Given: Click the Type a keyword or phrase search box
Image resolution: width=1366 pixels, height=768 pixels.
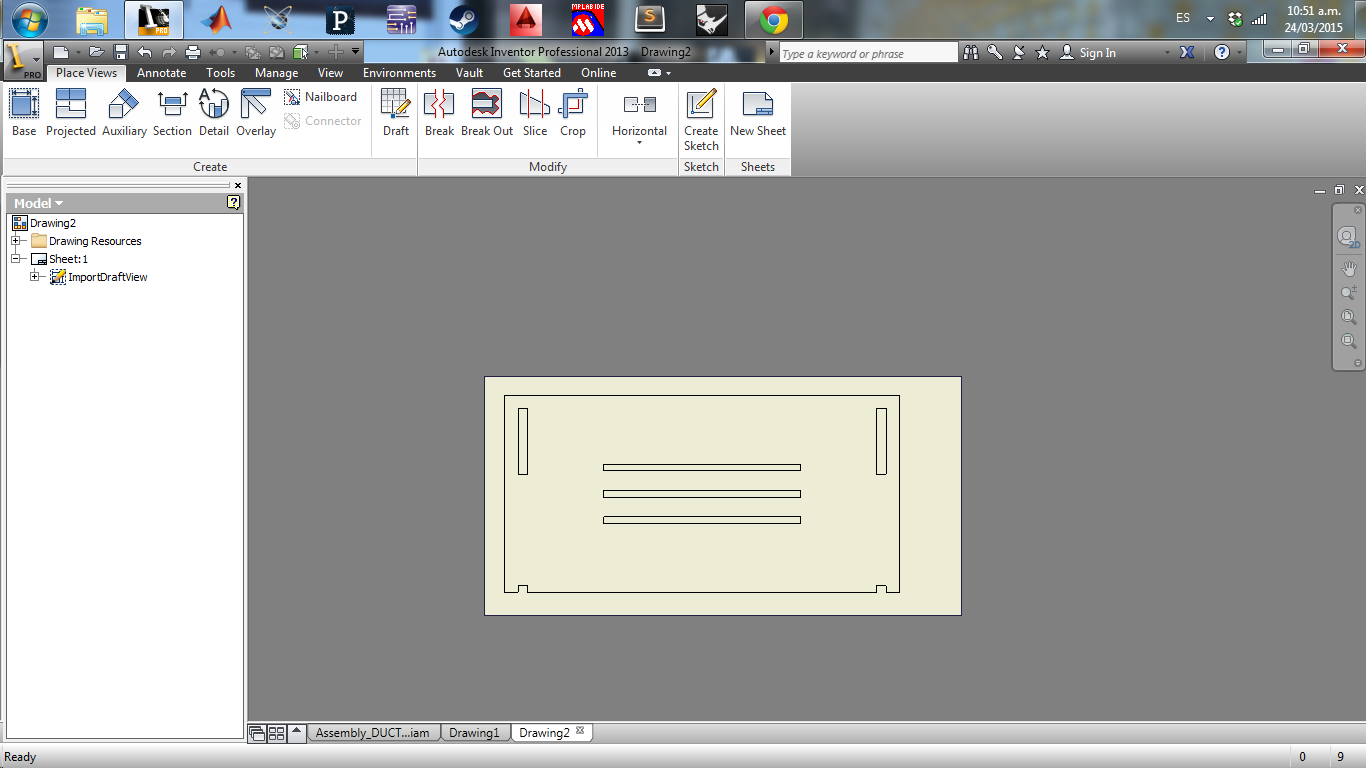Looking at the screenshot, I should click(x=868, y=53).
